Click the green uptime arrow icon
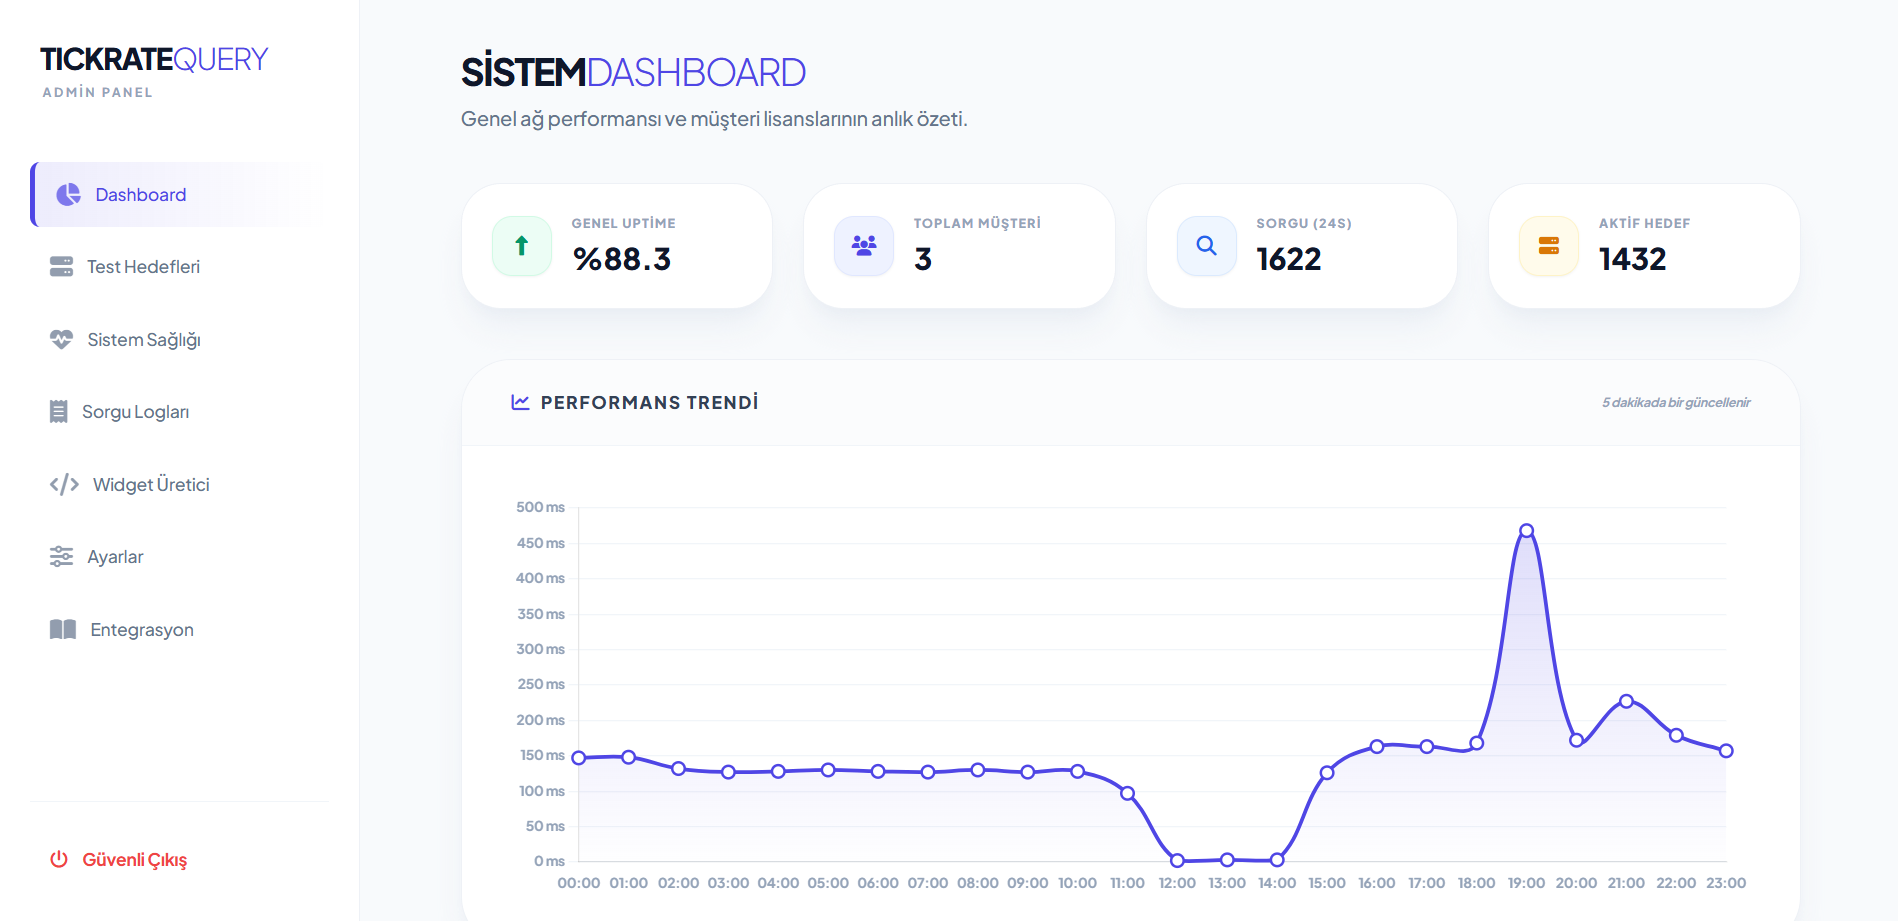1898x921 pixels. (x=521, y=246)
